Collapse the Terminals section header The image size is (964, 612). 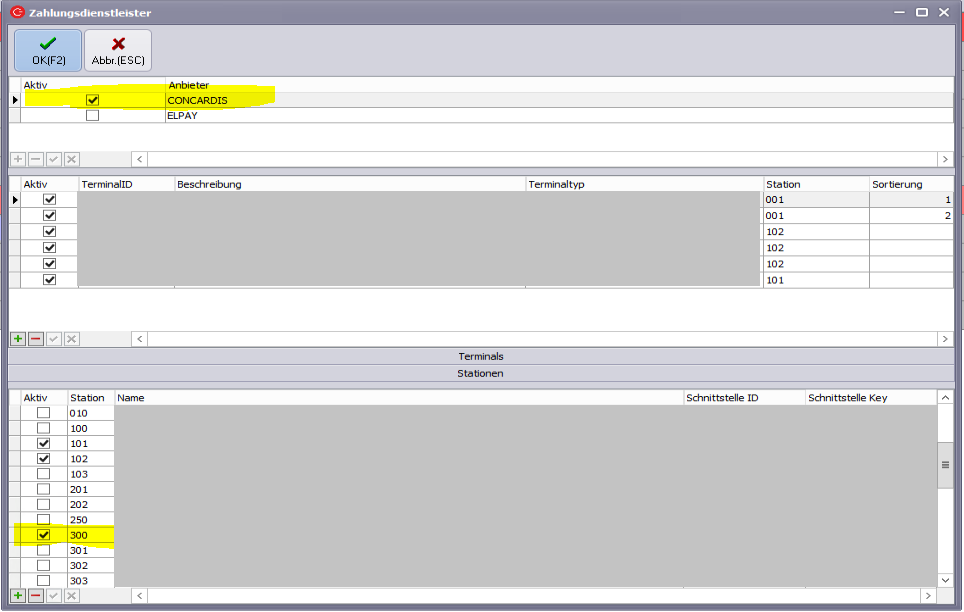coord(481,356)
